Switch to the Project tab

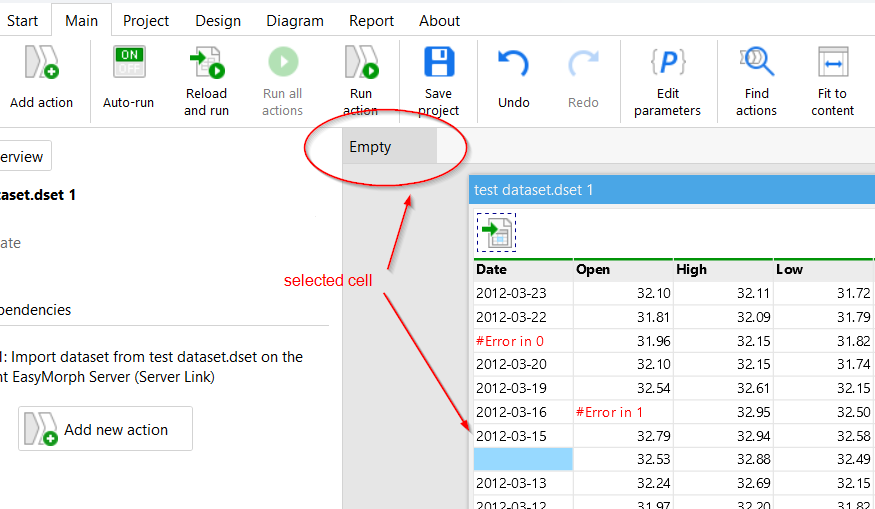point(146,20)
